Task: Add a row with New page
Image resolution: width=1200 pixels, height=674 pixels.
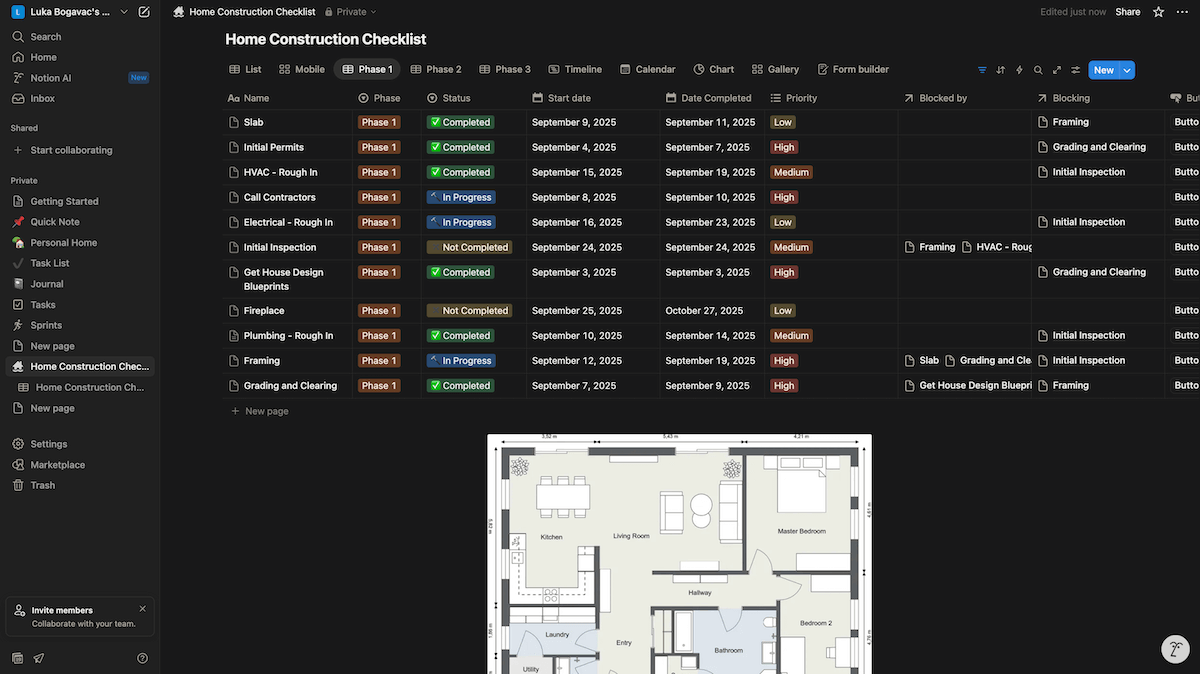Action: (259, 410)
